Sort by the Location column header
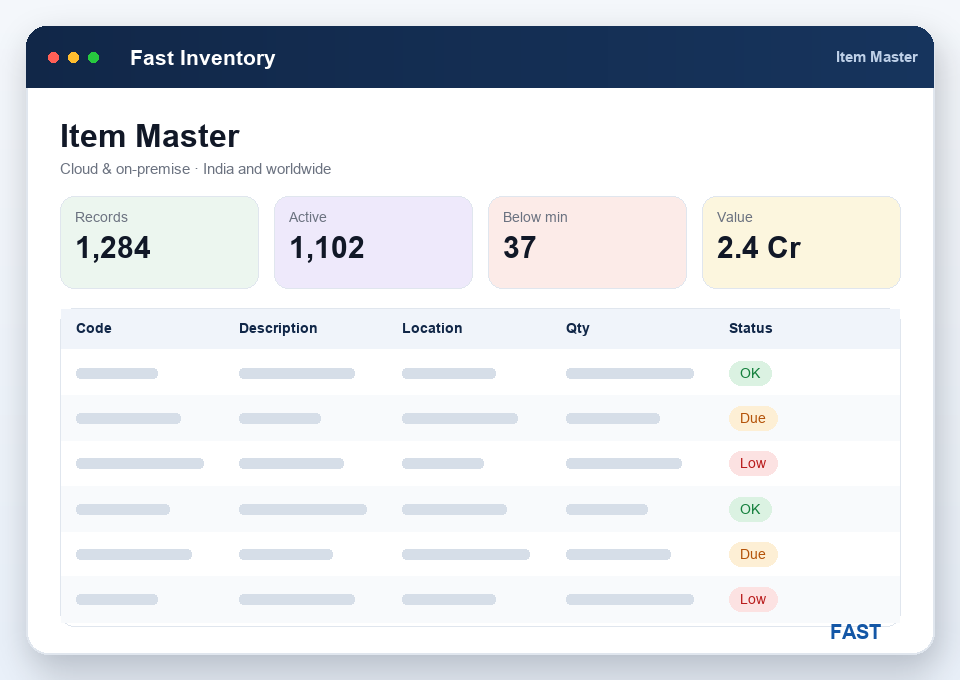The image size is (960, 680). [432, 328]
